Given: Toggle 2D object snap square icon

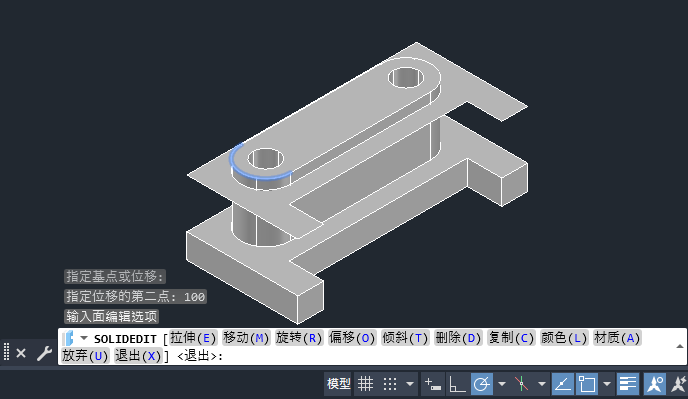Looking at the screenshot, I should [587, 385].
